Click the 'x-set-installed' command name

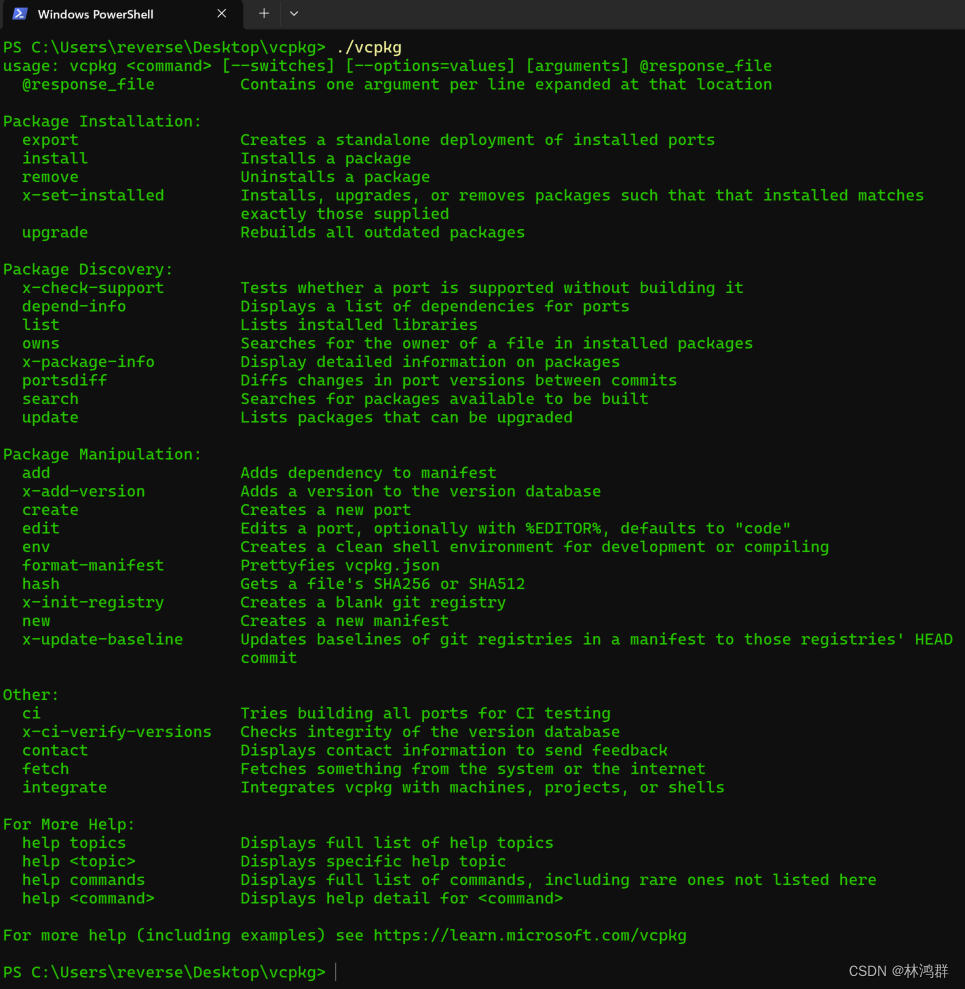pyautogui.click(x=93, y=196)
